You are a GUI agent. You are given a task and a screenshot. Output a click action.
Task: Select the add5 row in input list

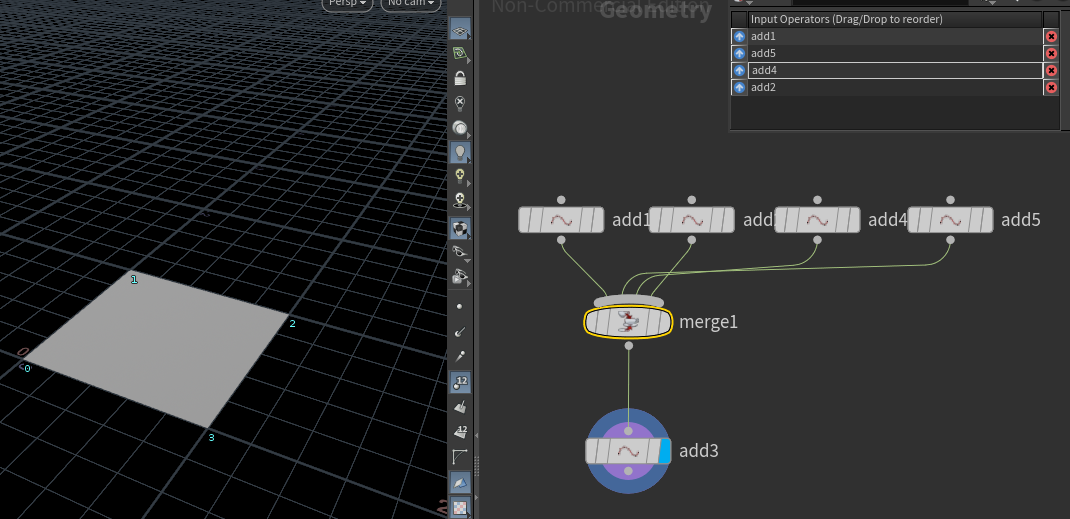tap(895, 53)
